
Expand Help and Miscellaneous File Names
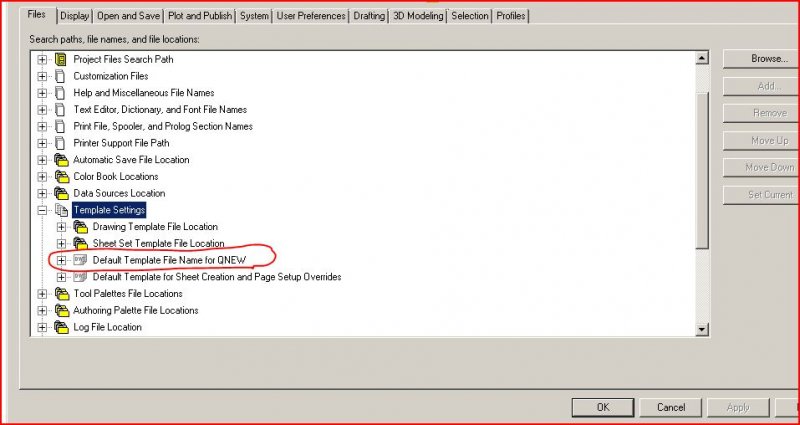click(42, 93)
